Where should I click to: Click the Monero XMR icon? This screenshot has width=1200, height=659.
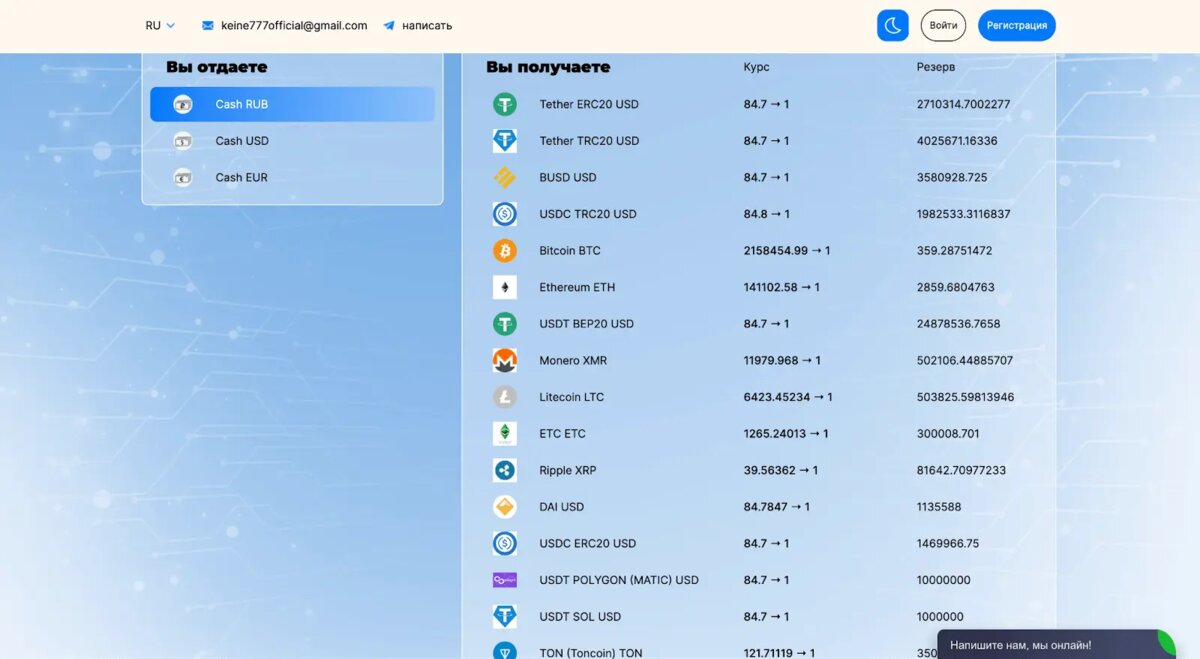(504, 360)
